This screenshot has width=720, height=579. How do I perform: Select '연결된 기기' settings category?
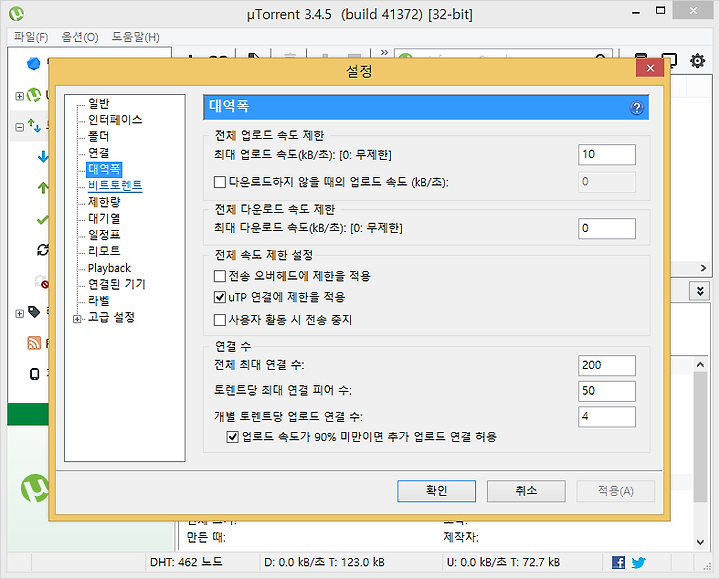pyautogui.click(x=117, y=284)
